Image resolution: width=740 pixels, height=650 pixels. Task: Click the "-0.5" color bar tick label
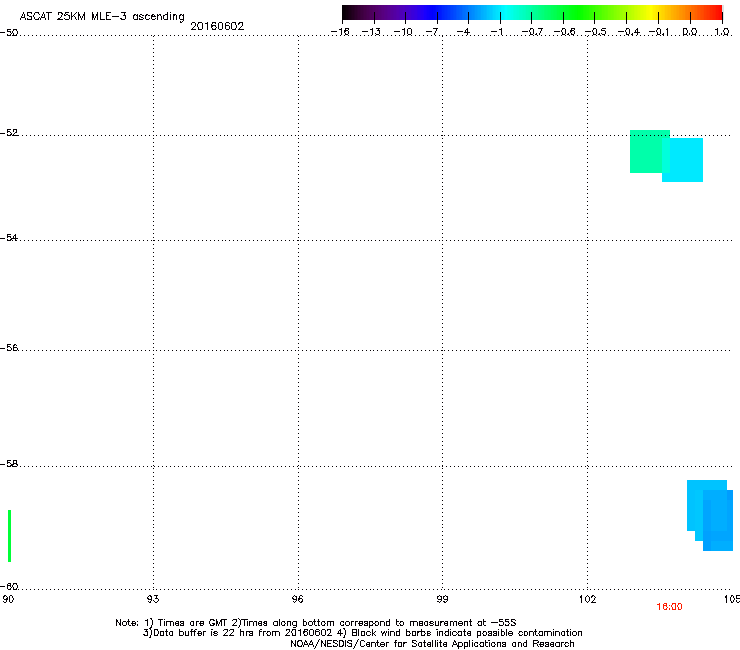tap(596, 32)
